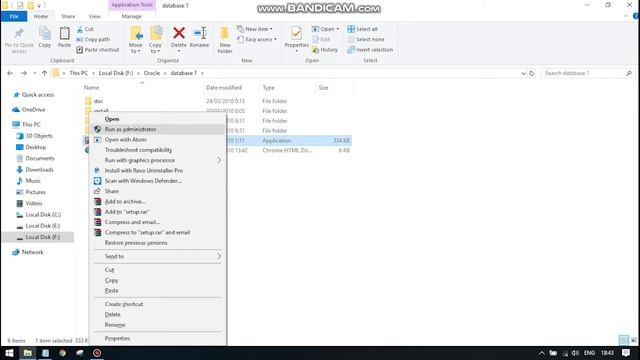Image resolution: width=640 pixels, height=360 pixels.
Task: Choose Run as administrator
Action: [x=158, y=129]
